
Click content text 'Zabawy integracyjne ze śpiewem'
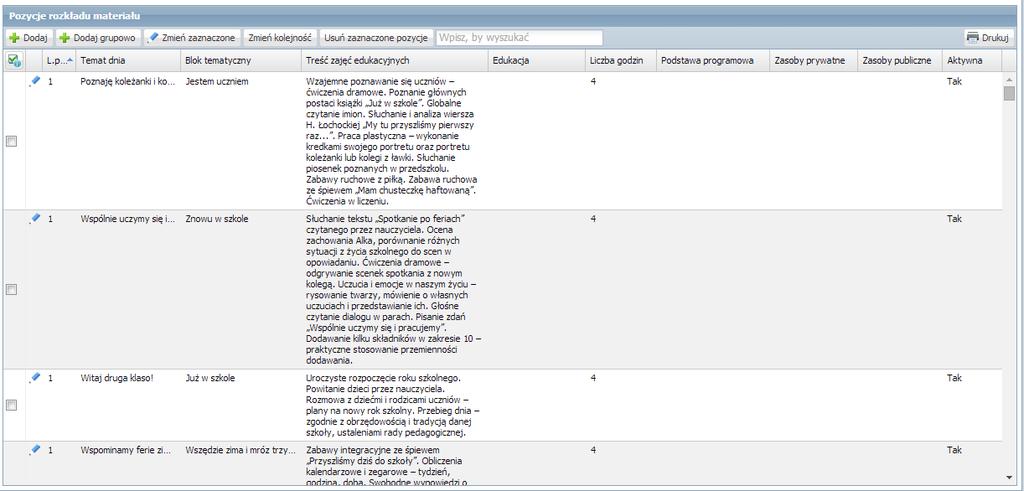[x=372, y=451]
